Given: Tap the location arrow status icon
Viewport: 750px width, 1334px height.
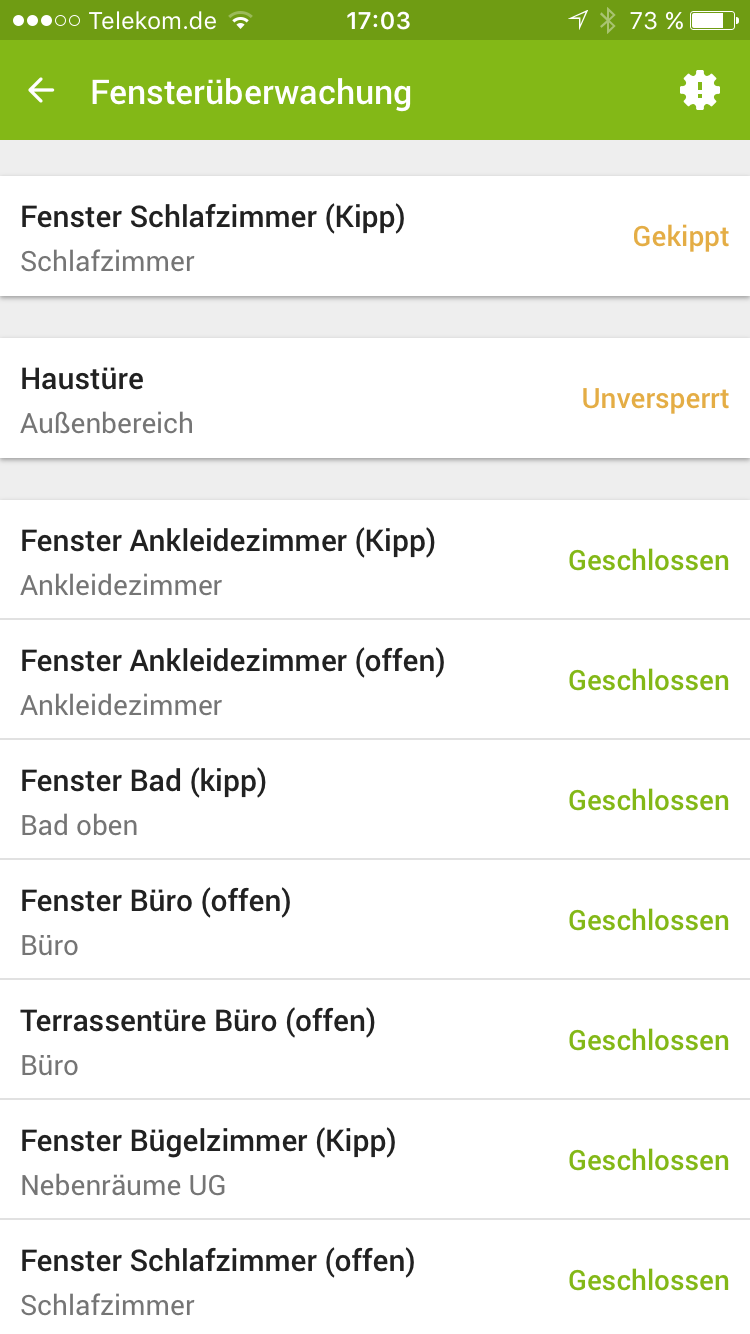Looking at the screenshot, I should coord(578,20).
